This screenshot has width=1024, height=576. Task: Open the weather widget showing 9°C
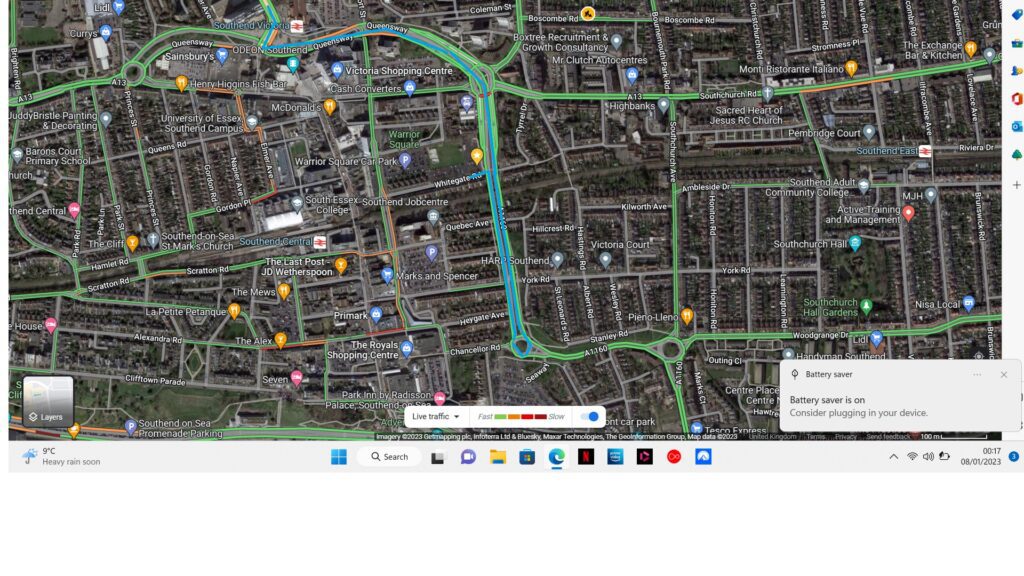tap(62, 457)
